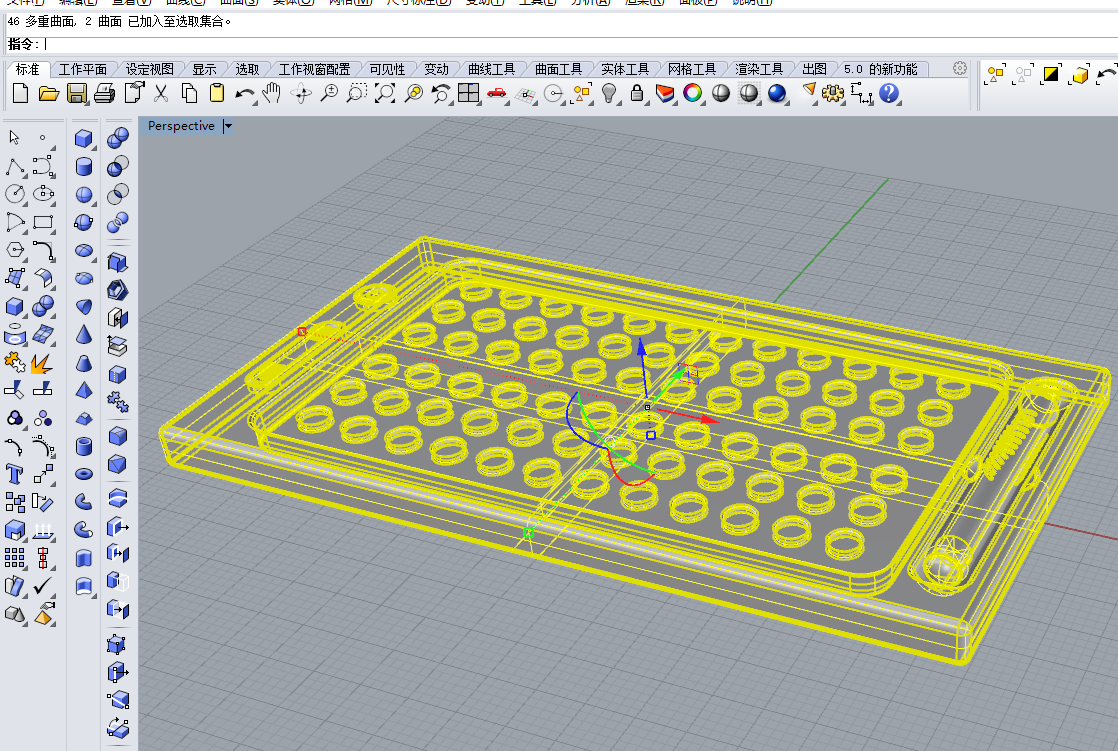Click the gumball green Y-axis arrow
This screenshot has height=751, width=1118.
point(676,375)
